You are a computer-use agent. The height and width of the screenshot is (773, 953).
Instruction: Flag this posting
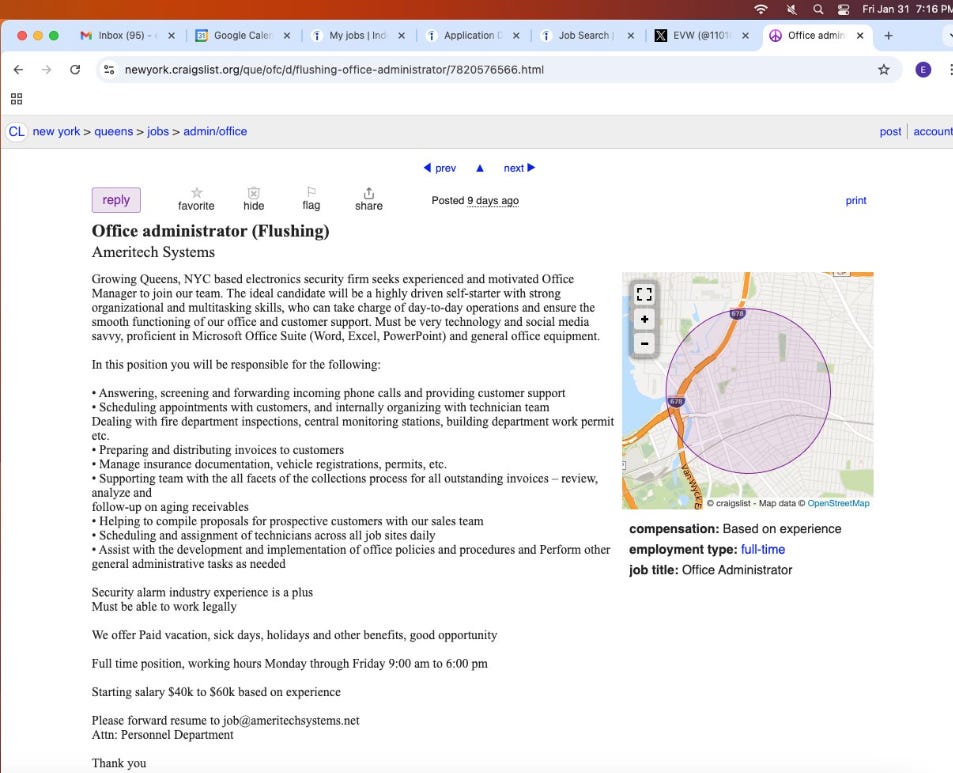pos(311,199)
